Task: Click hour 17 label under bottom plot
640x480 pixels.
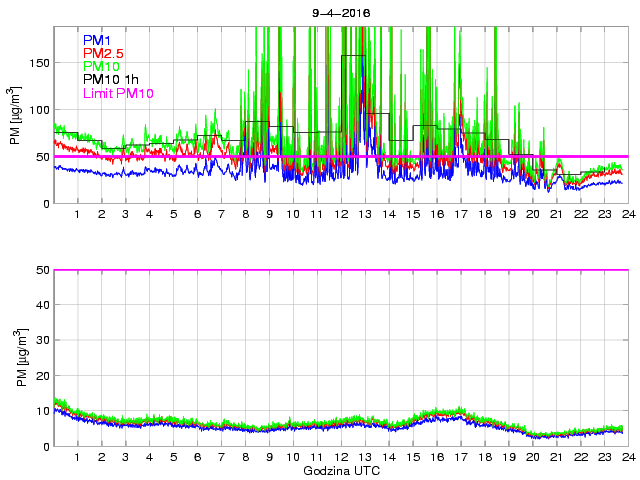Action: 460,457
